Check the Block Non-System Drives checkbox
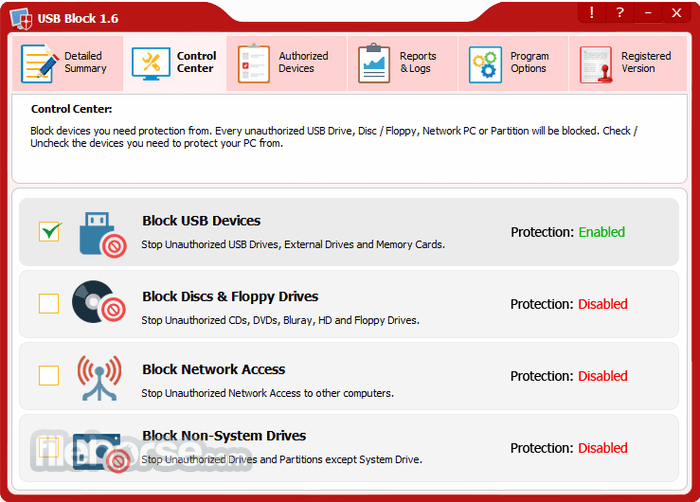 click(x=49, y=448)
